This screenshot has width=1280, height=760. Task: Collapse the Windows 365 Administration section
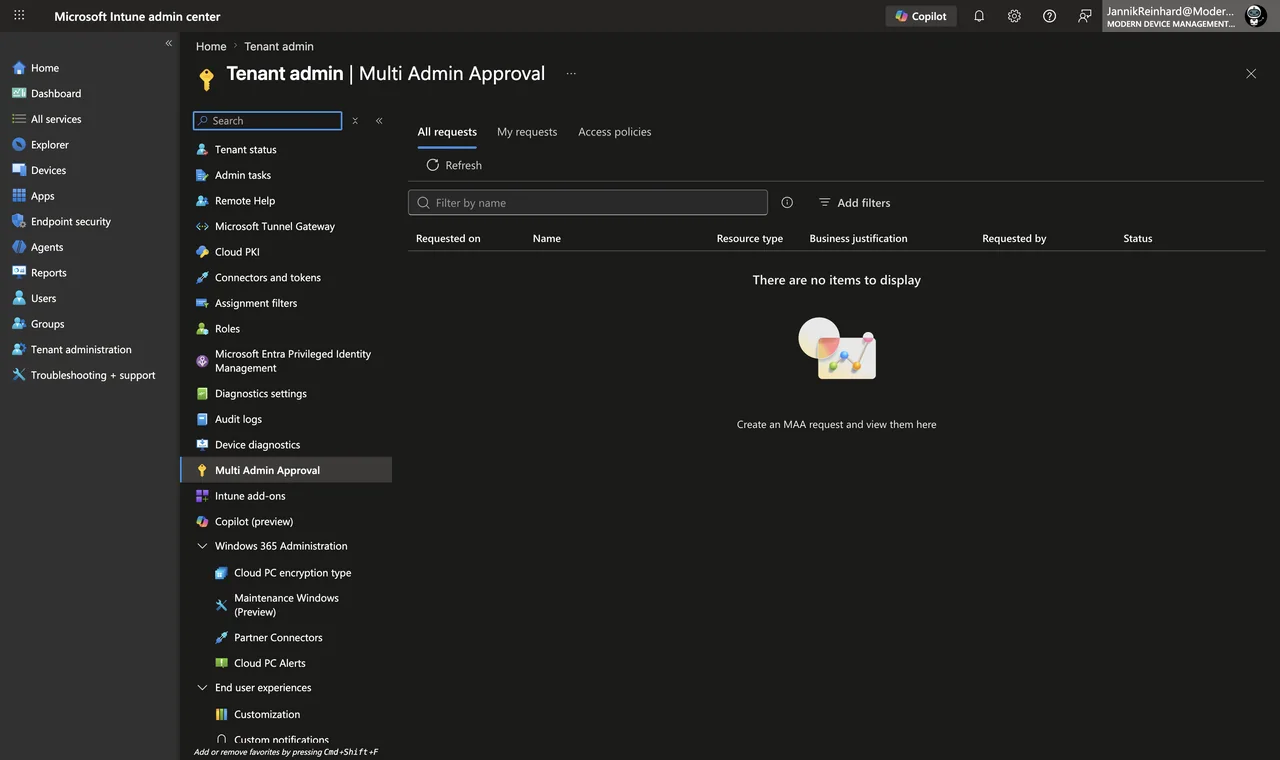tap(202, 546)
